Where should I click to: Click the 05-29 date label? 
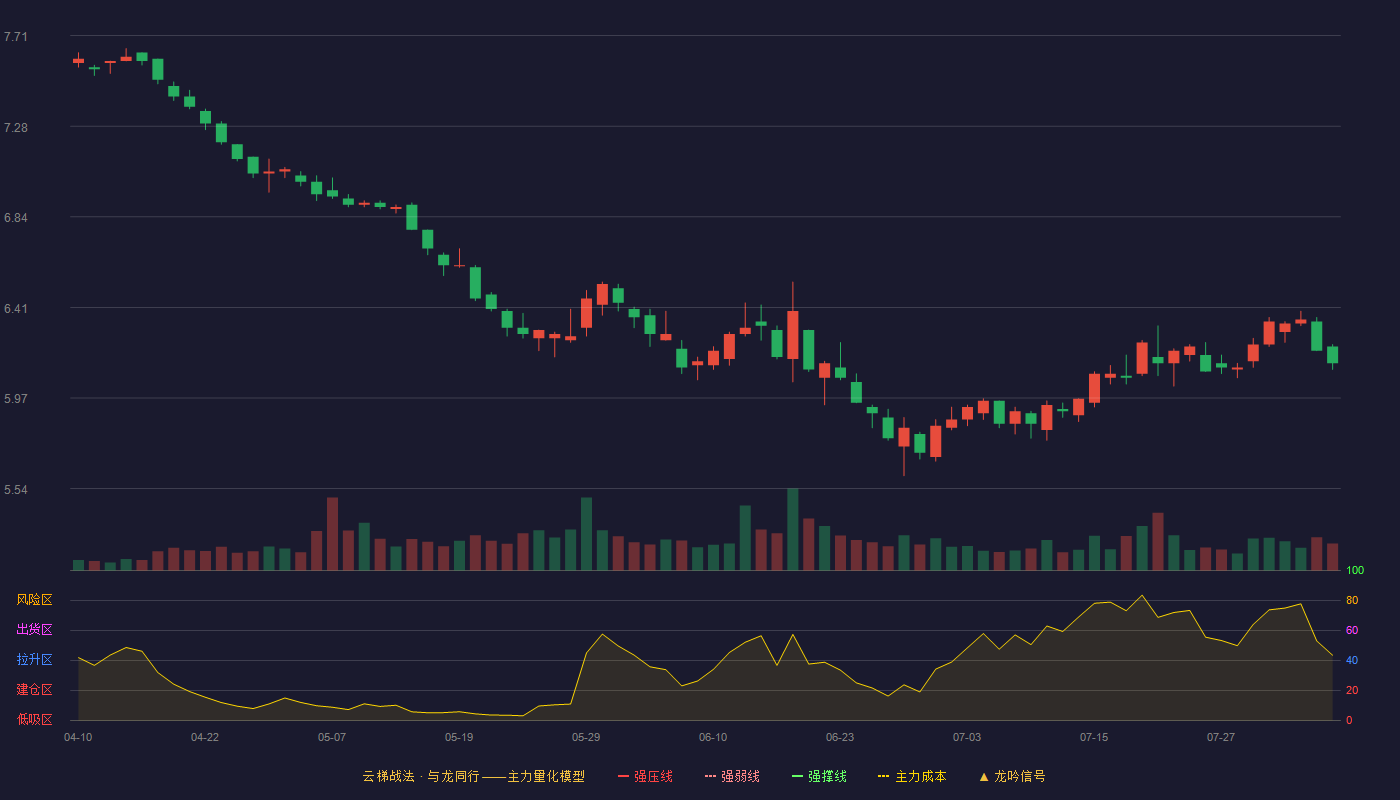click(586, 737)
